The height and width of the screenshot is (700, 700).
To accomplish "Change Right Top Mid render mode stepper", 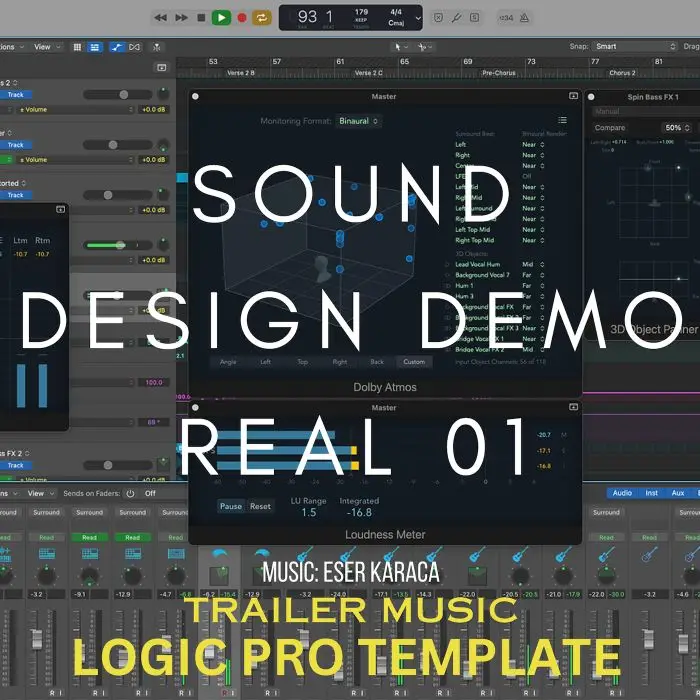I will click(542, 240).
